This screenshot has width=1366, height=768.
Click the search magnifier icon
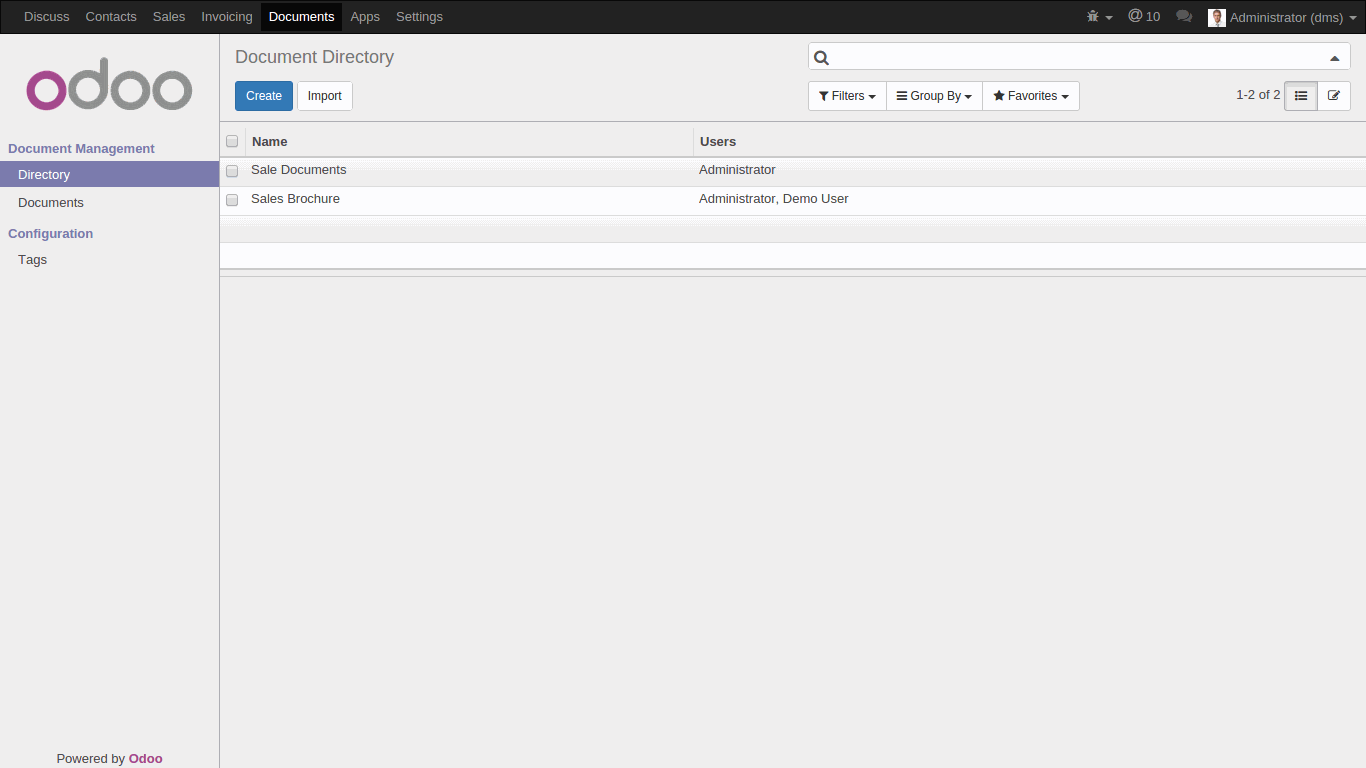[x=821, y=58]
